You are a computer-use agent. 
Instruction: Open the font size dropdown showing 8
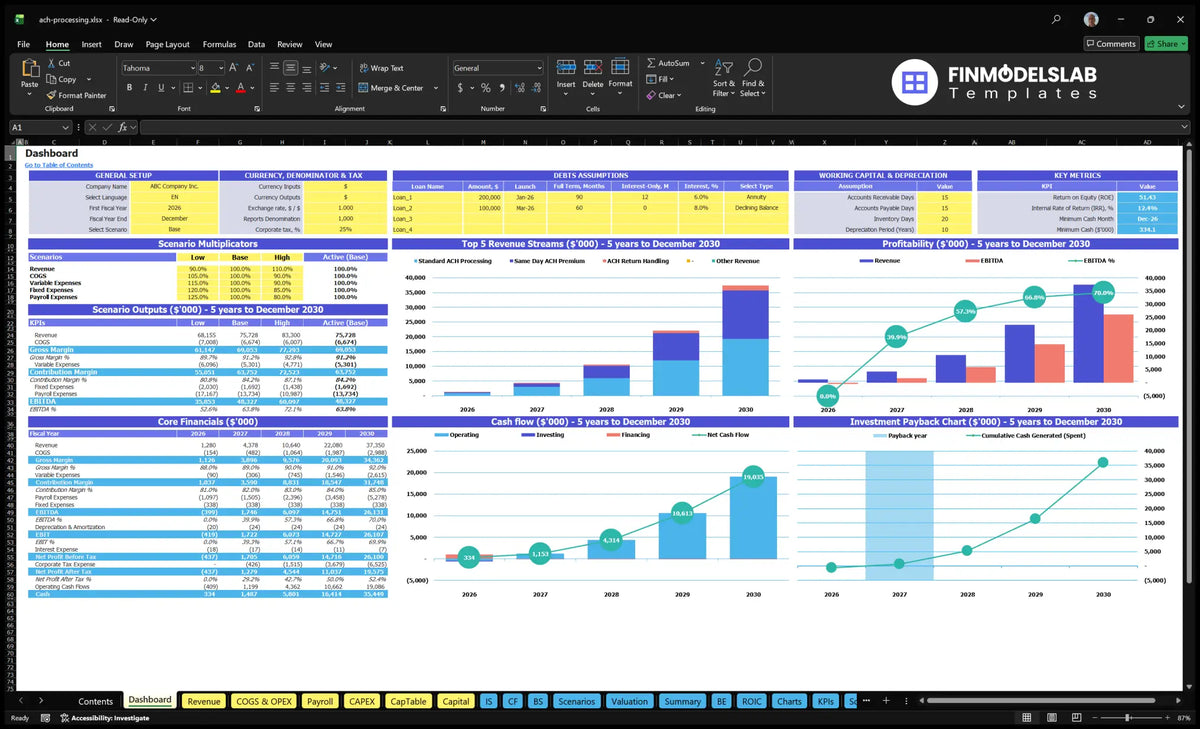(220, 68)
